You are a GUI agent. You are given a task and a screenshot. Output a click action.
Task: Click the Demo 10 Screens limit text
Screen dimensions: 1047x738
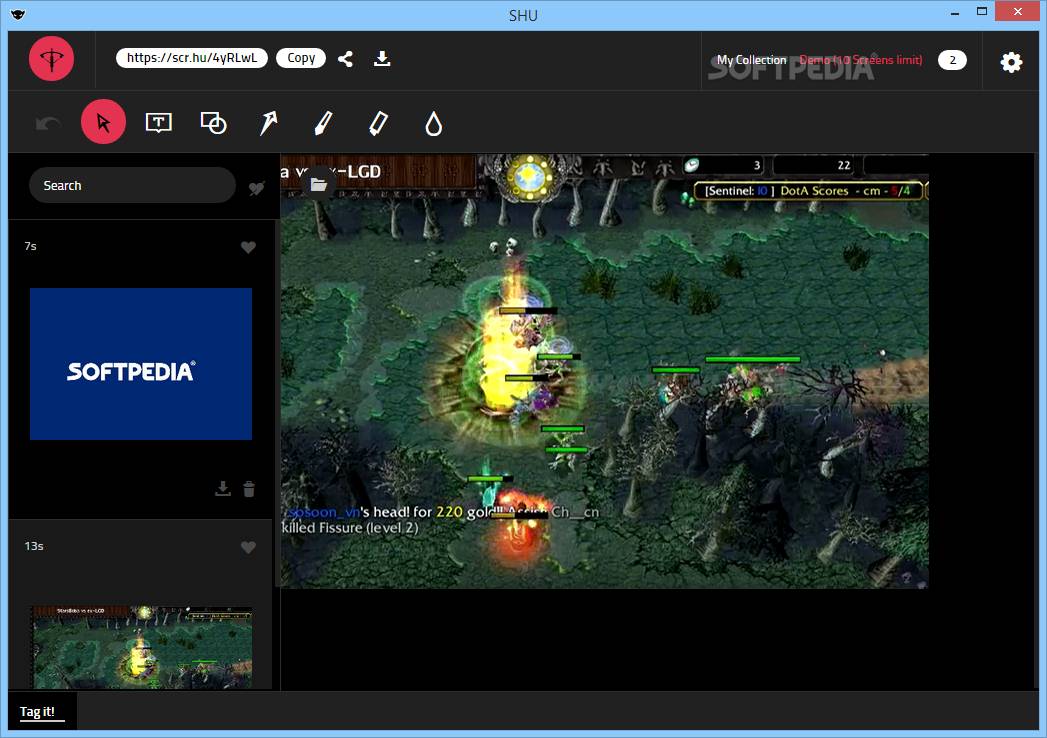[861, 60]
